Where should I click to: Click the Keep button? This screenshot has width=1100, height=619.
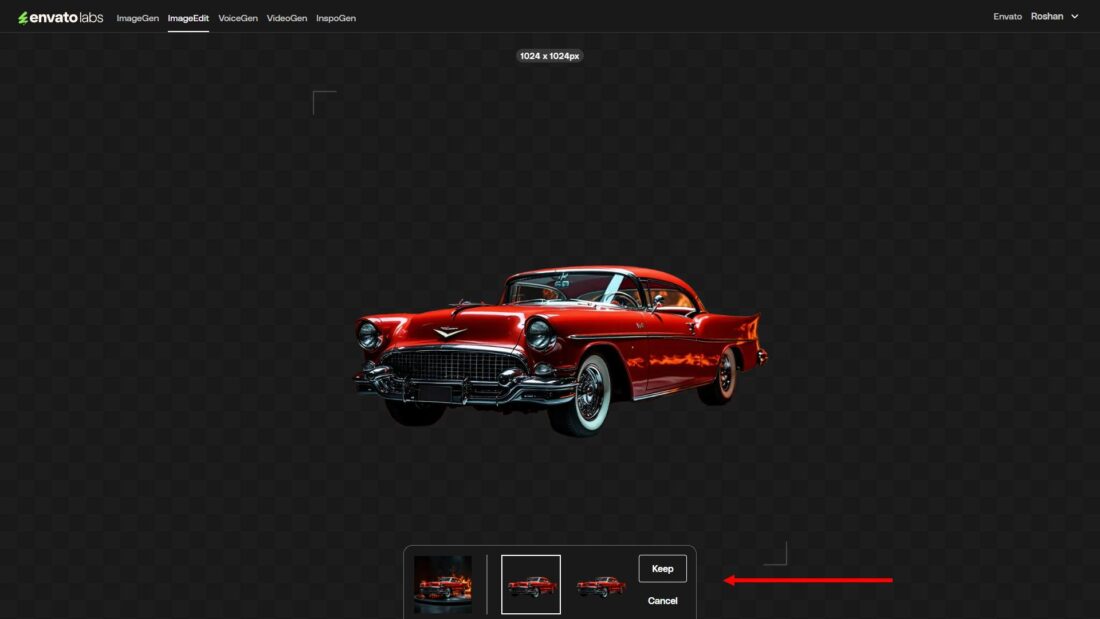tap(662, 568)
